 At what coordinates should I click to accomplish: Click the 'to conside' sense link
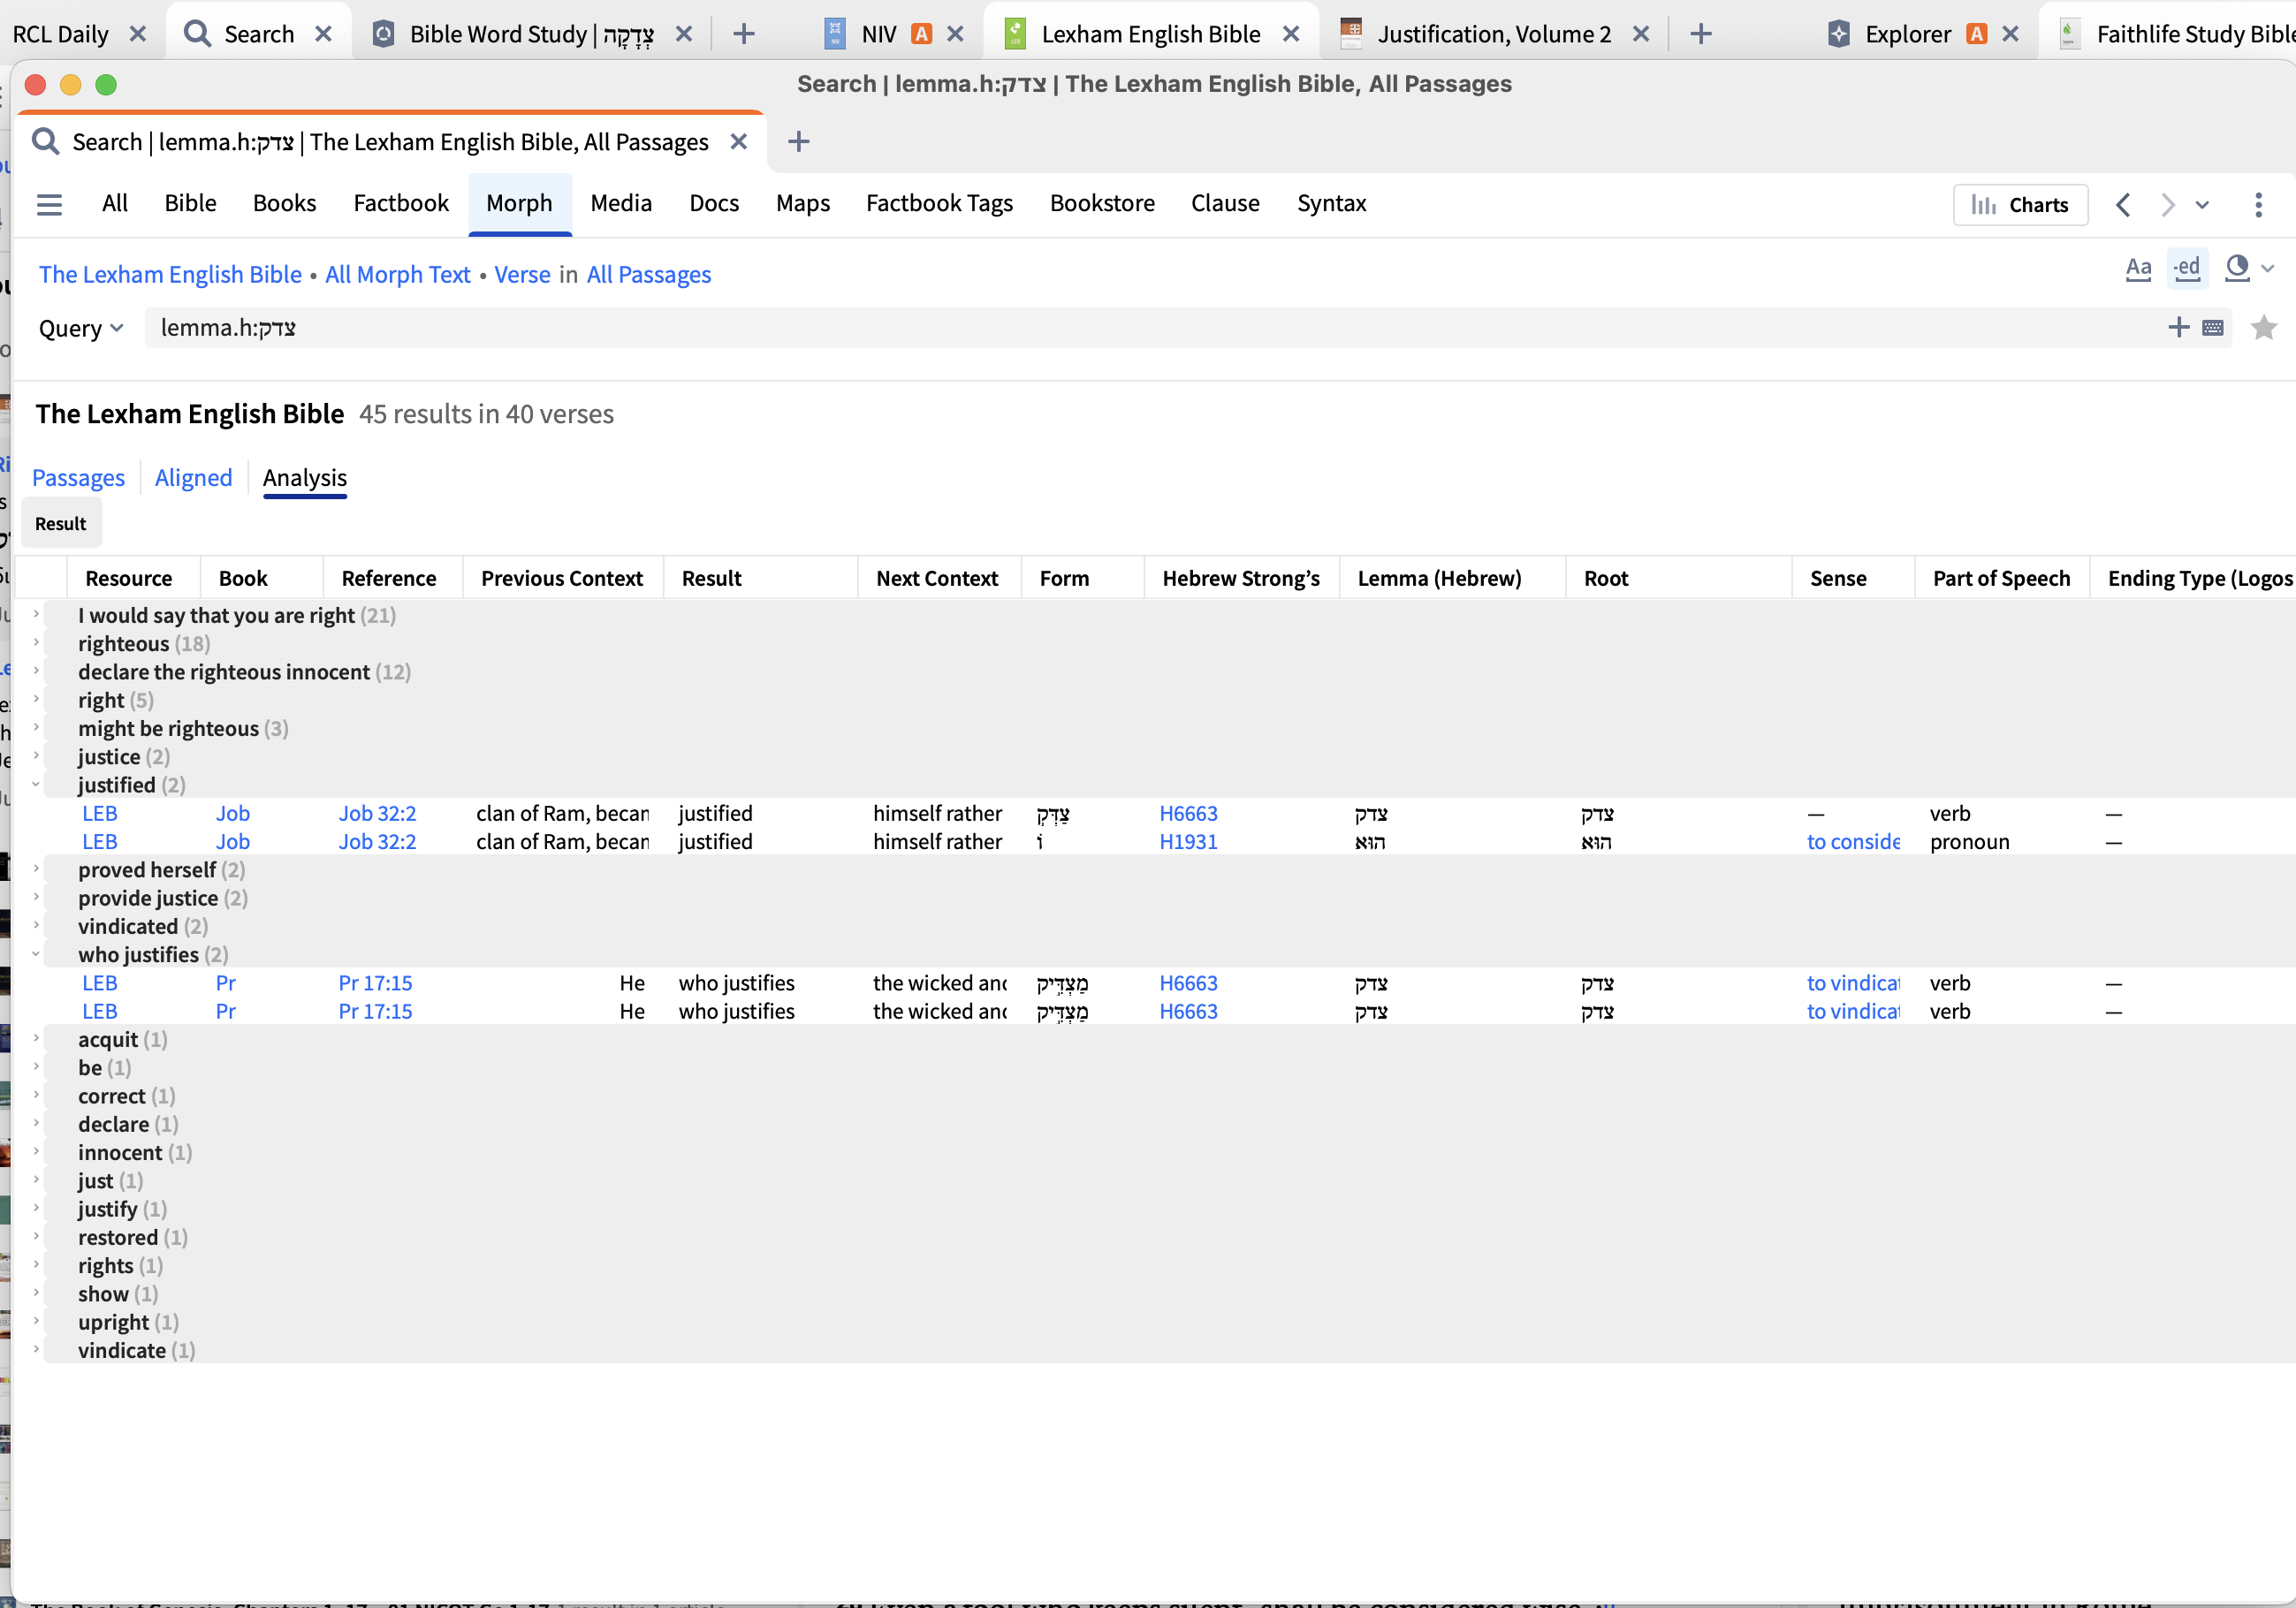1853,841
